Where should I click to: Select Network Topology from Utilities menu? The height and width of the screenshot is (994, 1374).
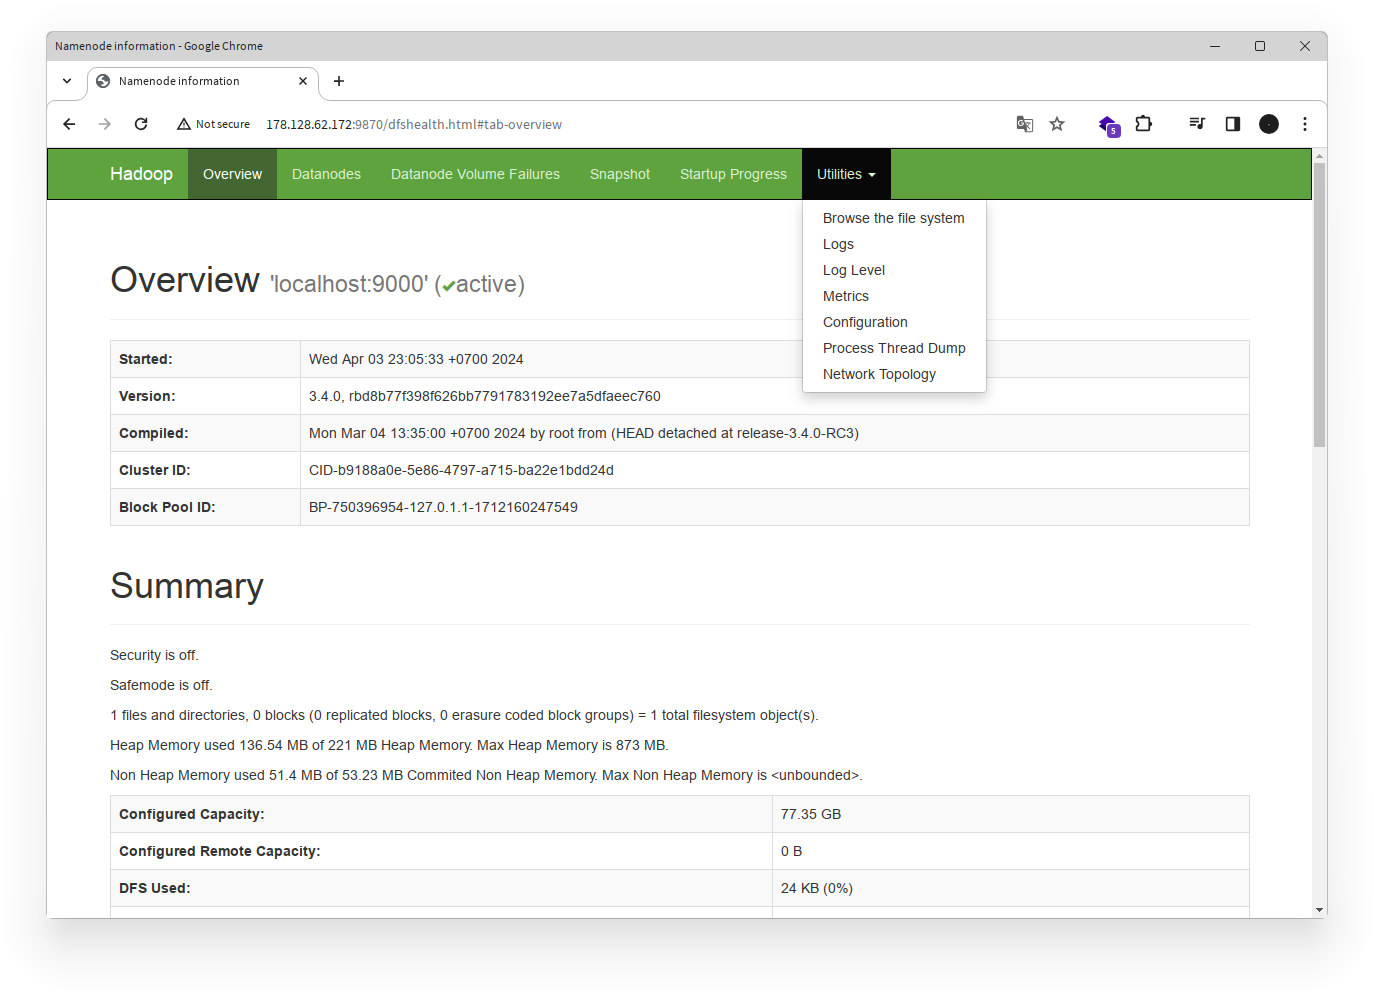tap(879, 373)
